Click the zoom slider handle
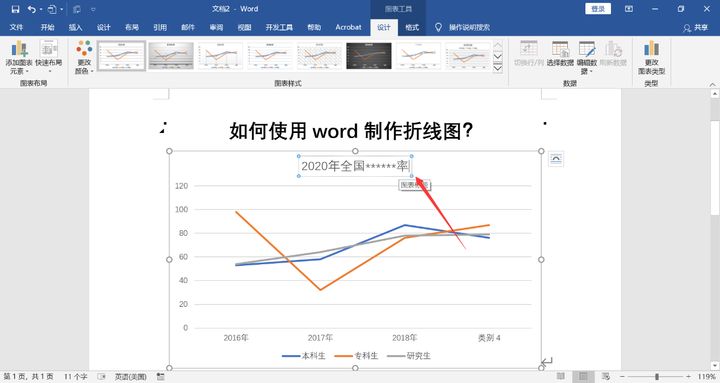 657,377
